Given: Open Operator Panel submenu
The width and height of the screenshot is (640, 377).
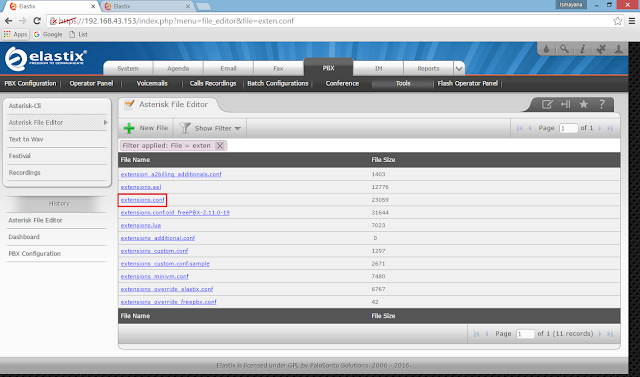Looking at the screenshot, I should click(x=91, y=84).
